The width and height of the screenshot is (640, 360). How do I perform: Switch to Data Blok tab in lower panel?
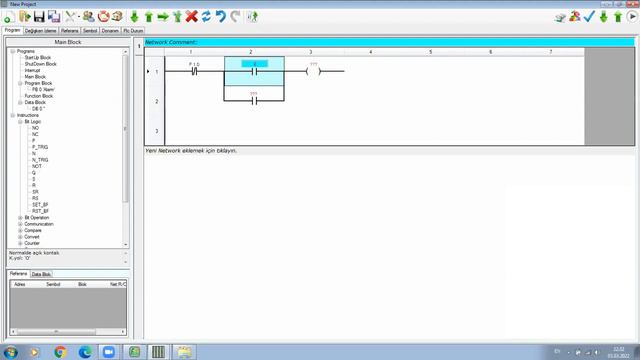point(41,274)
